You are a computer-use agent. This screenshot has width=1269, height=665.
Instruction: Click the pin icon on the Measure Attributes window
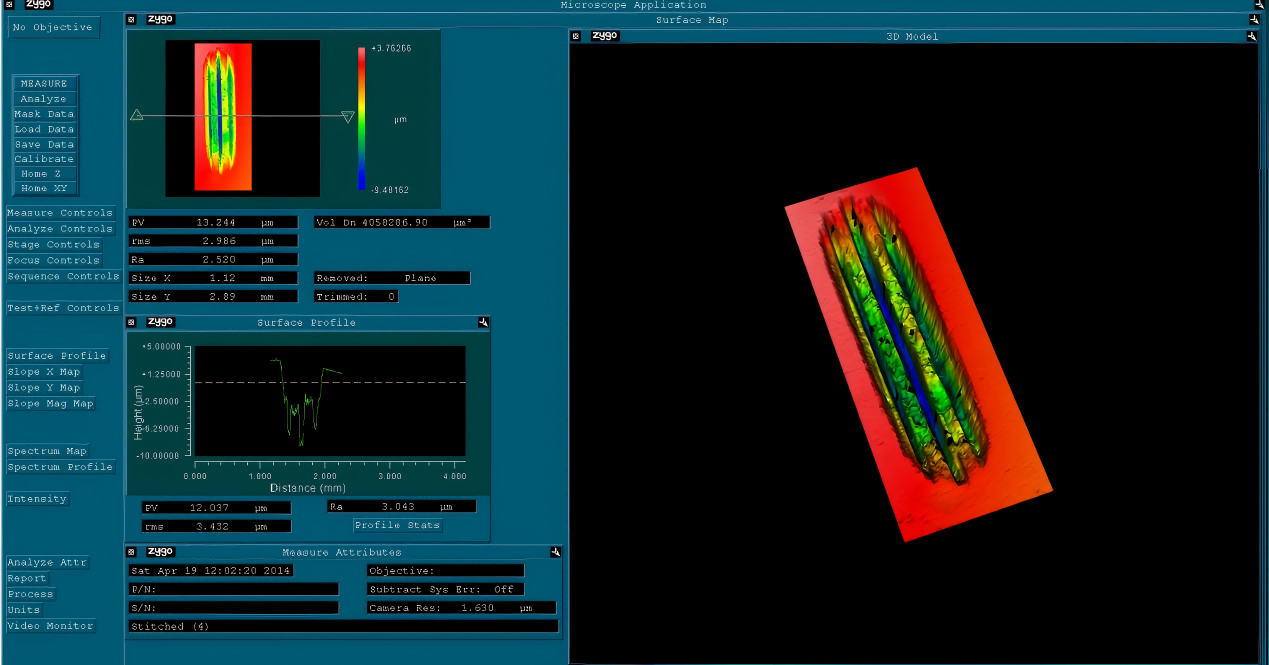tap(555, 552)
